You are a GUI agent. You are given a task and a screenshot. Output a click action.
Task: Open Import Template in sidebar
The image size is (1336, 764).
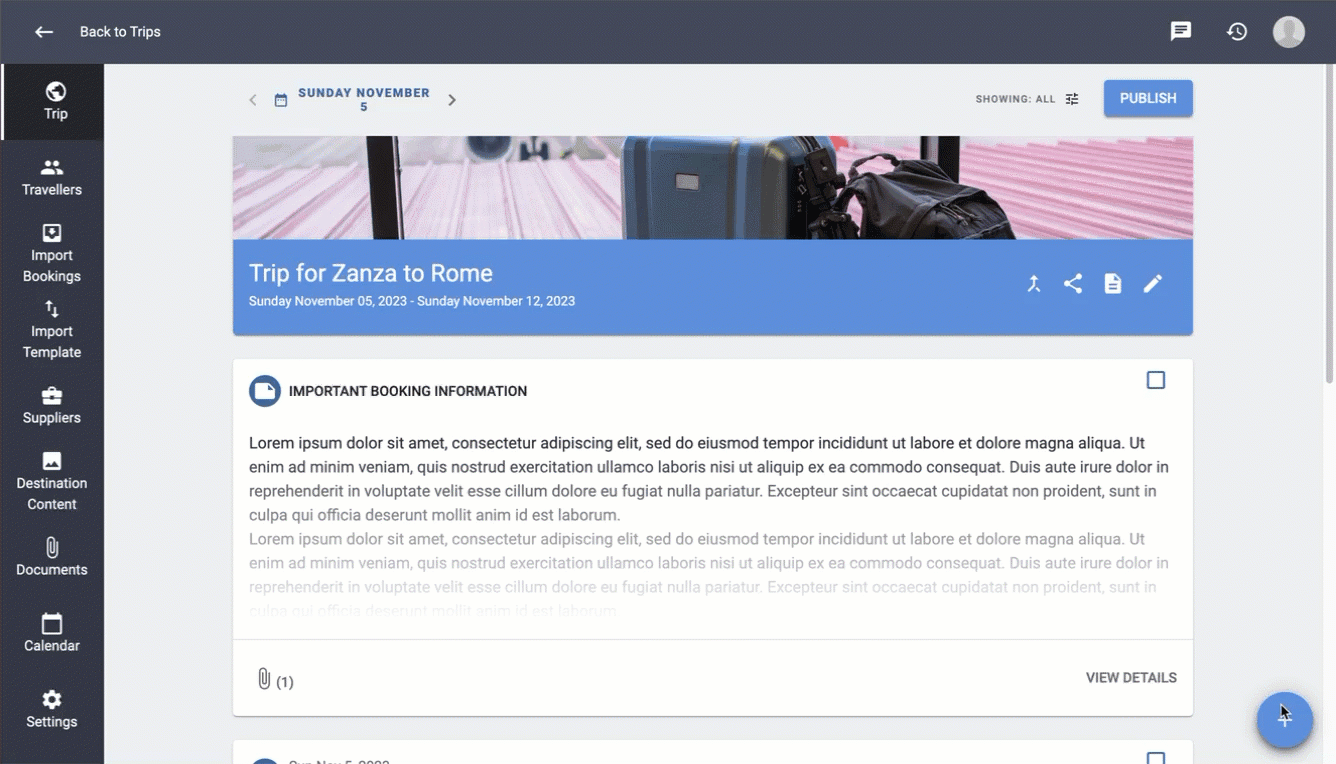coord(52,330)
